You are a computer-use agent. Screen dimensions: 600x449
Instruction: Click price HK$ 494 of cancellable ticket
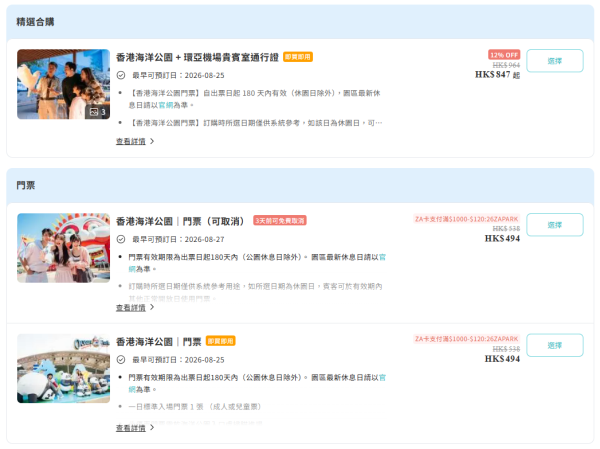click(x=502, y=238)
